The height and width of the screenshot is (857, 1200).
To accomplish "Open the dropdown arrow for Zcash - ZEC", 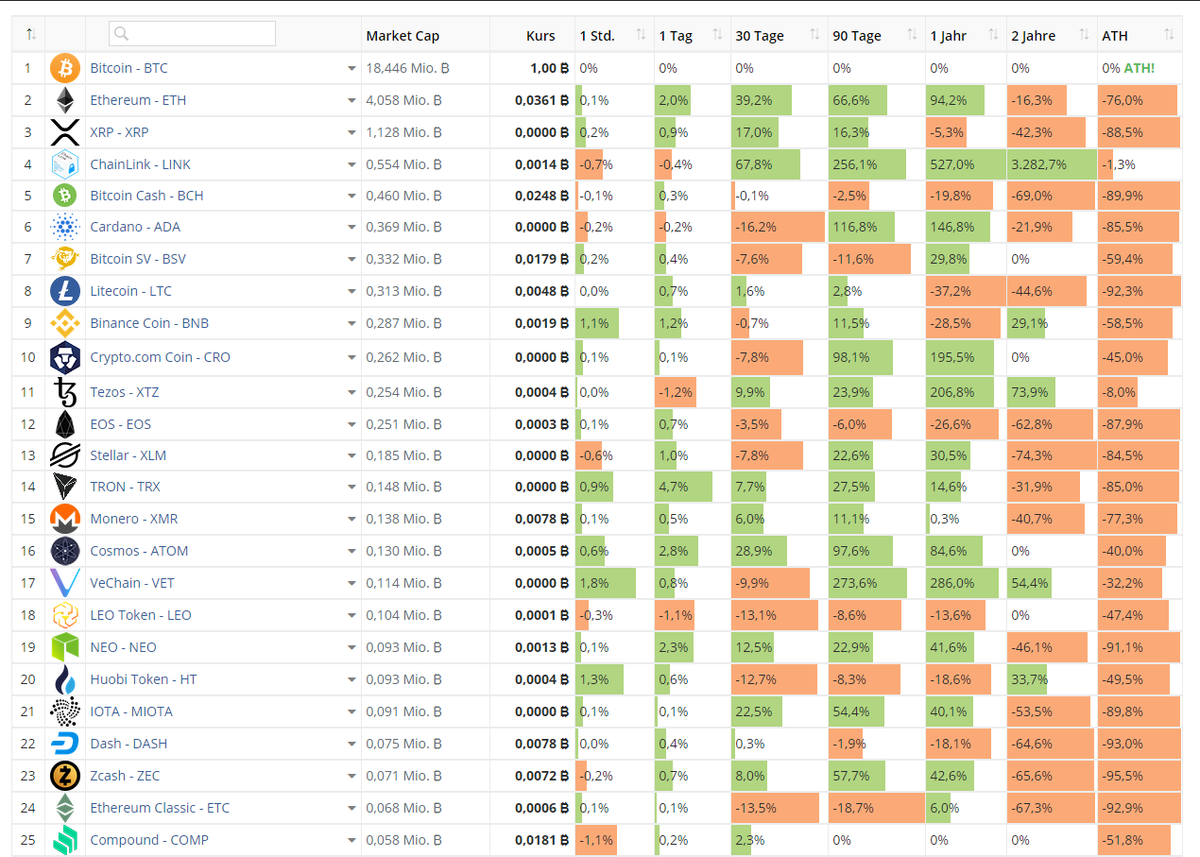I will click(351, 776).
